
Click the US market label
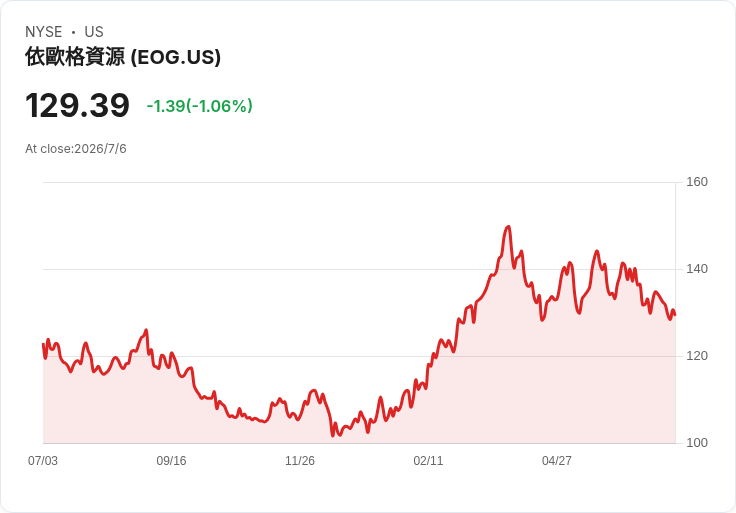(x=94, y=32)
